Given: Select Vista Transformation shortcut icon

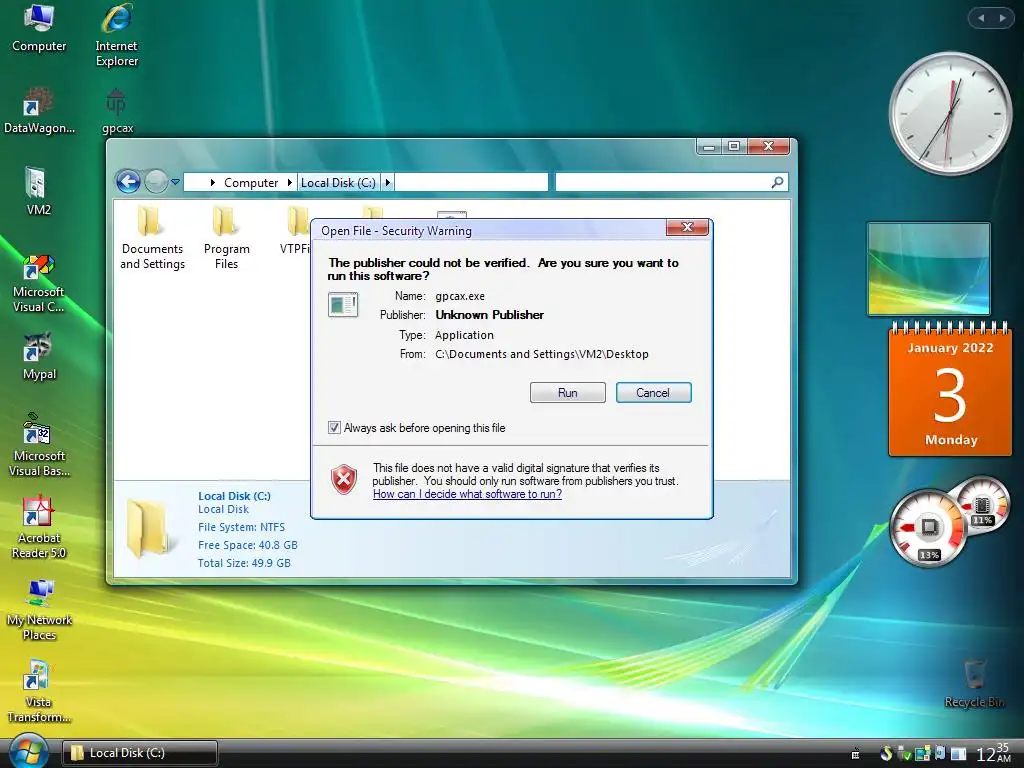Looking at the screenshot, I should point(39,692).
